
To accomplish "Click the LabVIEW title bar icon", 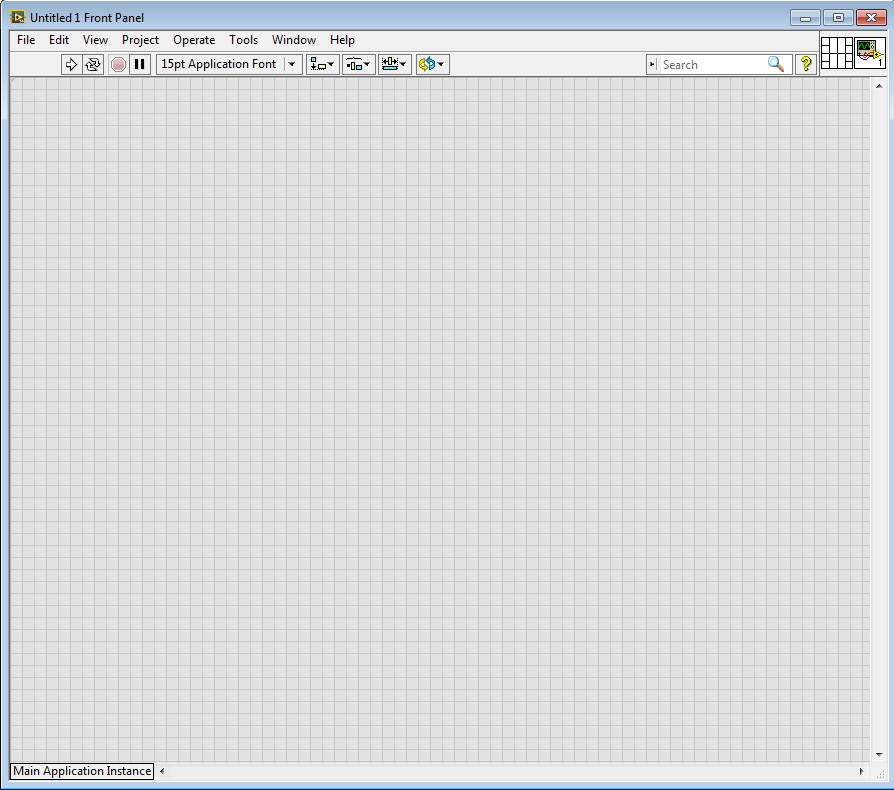I will click(x=18, y=18).
